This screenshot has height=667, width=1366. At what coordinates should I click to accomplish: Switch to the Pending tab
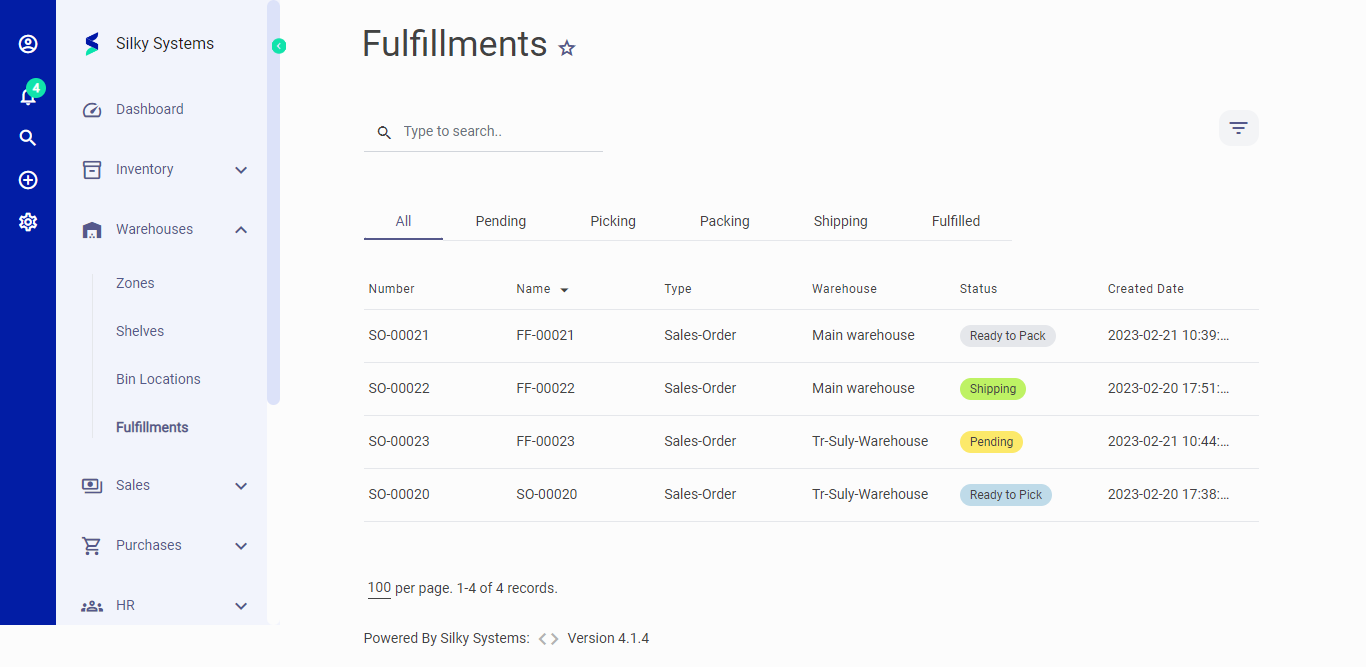[x=500, y=220]
